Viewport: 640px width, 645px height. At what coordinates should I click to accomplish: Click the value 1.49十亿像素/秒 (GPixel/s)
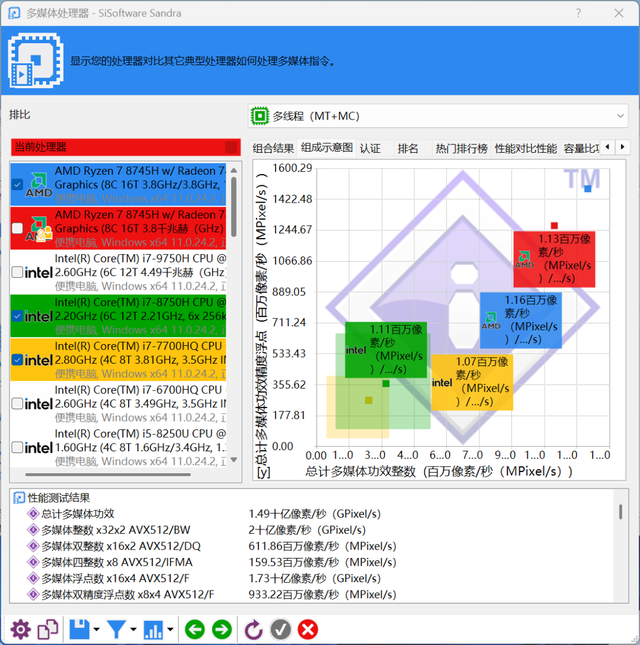315,514
